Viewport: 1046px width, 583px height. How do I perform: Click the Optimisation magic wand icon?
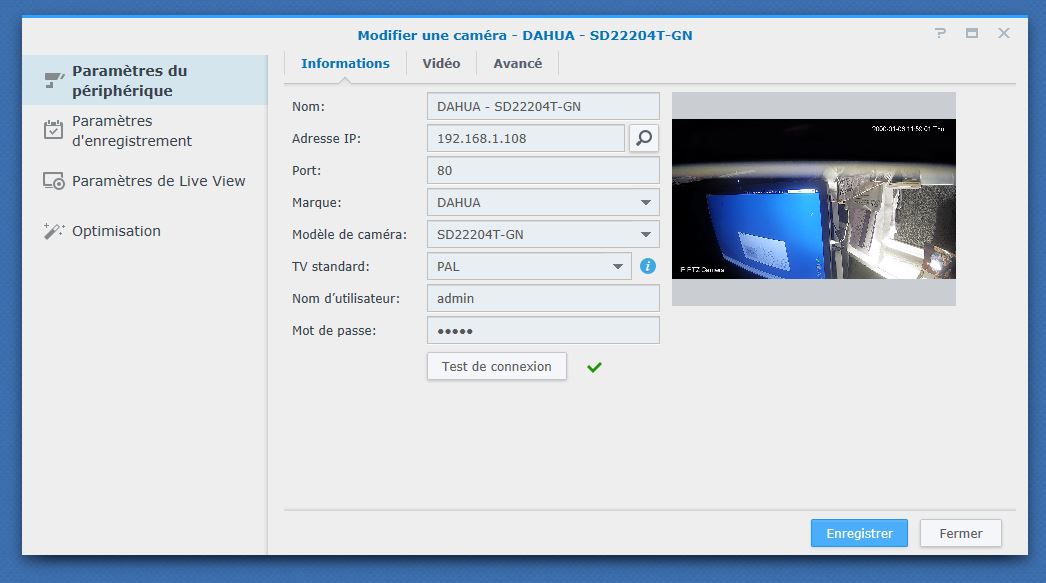(54, 231)
